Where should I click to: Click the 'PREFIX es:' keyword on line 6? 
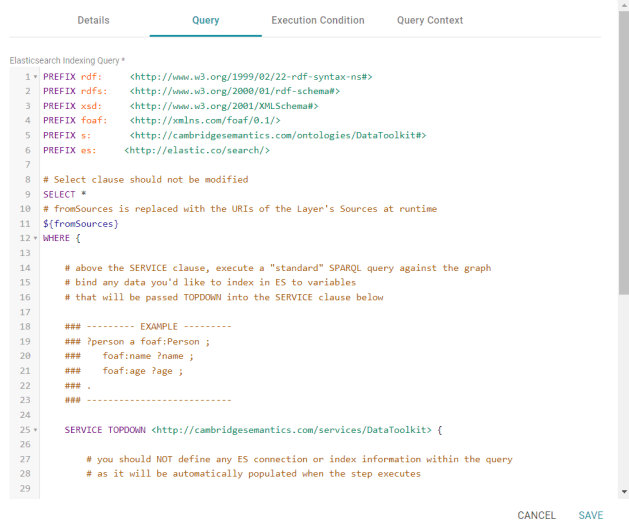(70, 150)
